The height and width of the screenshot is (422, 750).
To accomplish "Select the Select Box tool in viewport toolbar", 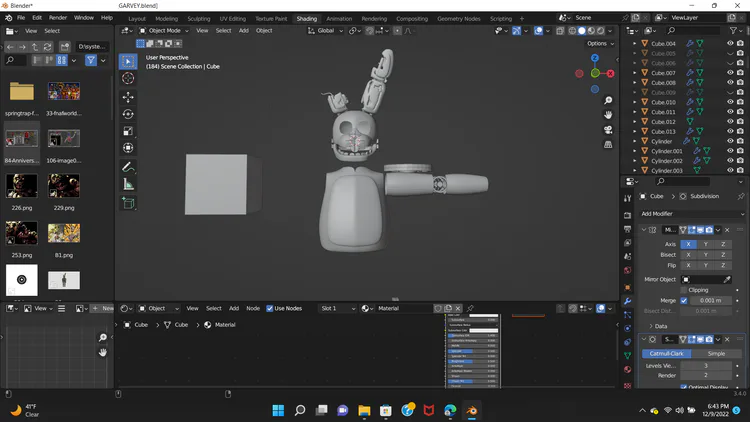I will pyautogui.click(x=128, y=61).
